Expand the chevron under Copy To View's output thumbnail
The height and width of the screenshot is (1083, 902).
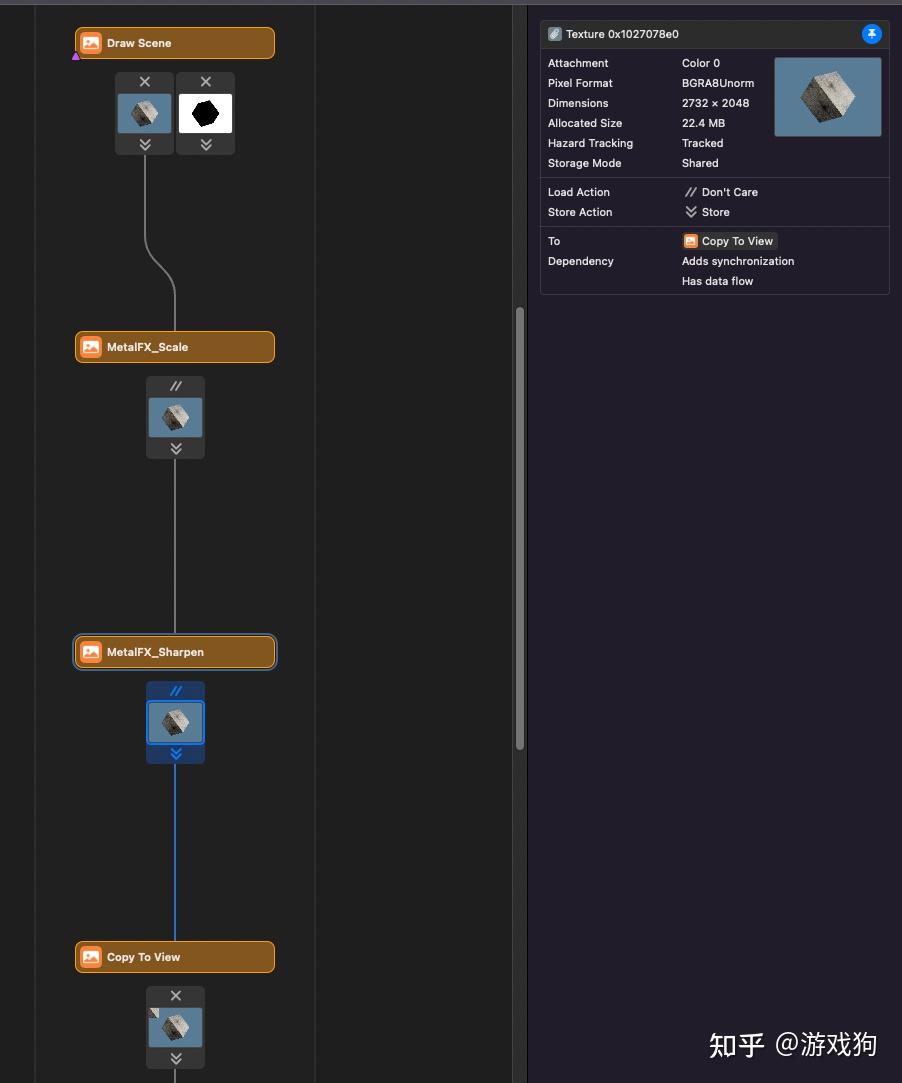pyautogui.click(x=175, y=1058)
